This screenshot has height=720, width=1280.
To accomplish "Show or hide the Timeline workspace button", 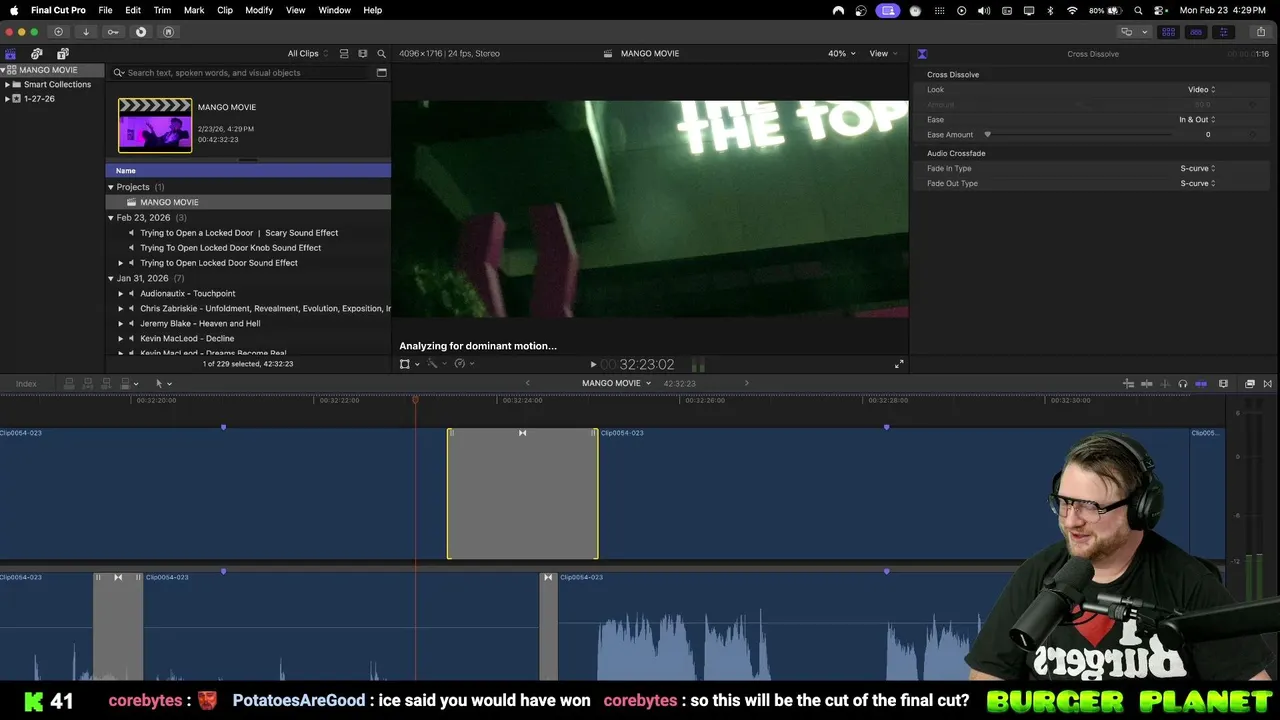I will (1196, 32).
